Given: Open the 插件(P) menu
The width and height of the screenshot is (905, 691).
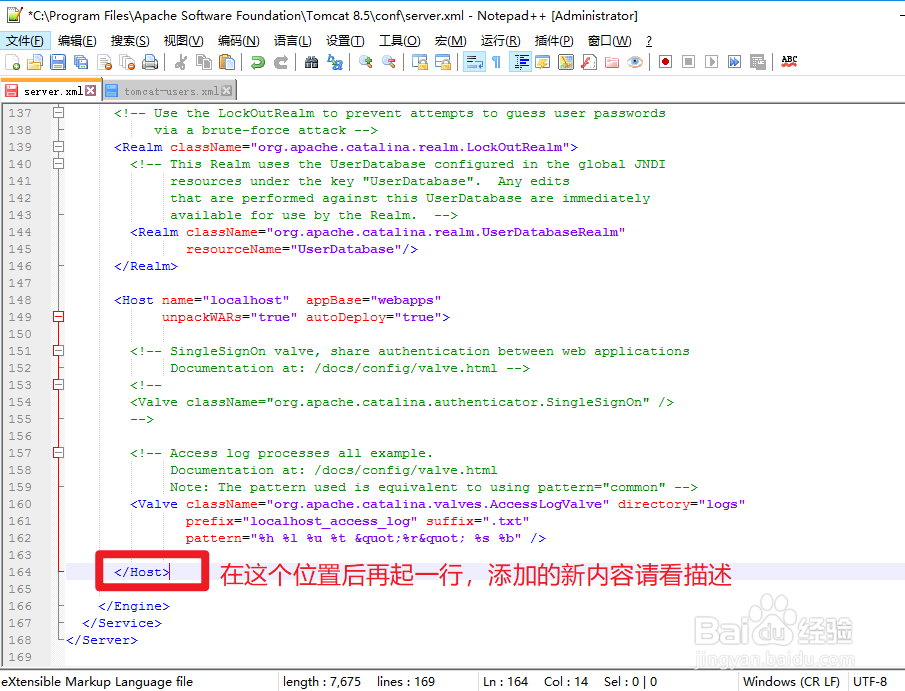Looking at the screenshot, I should 554,41.
